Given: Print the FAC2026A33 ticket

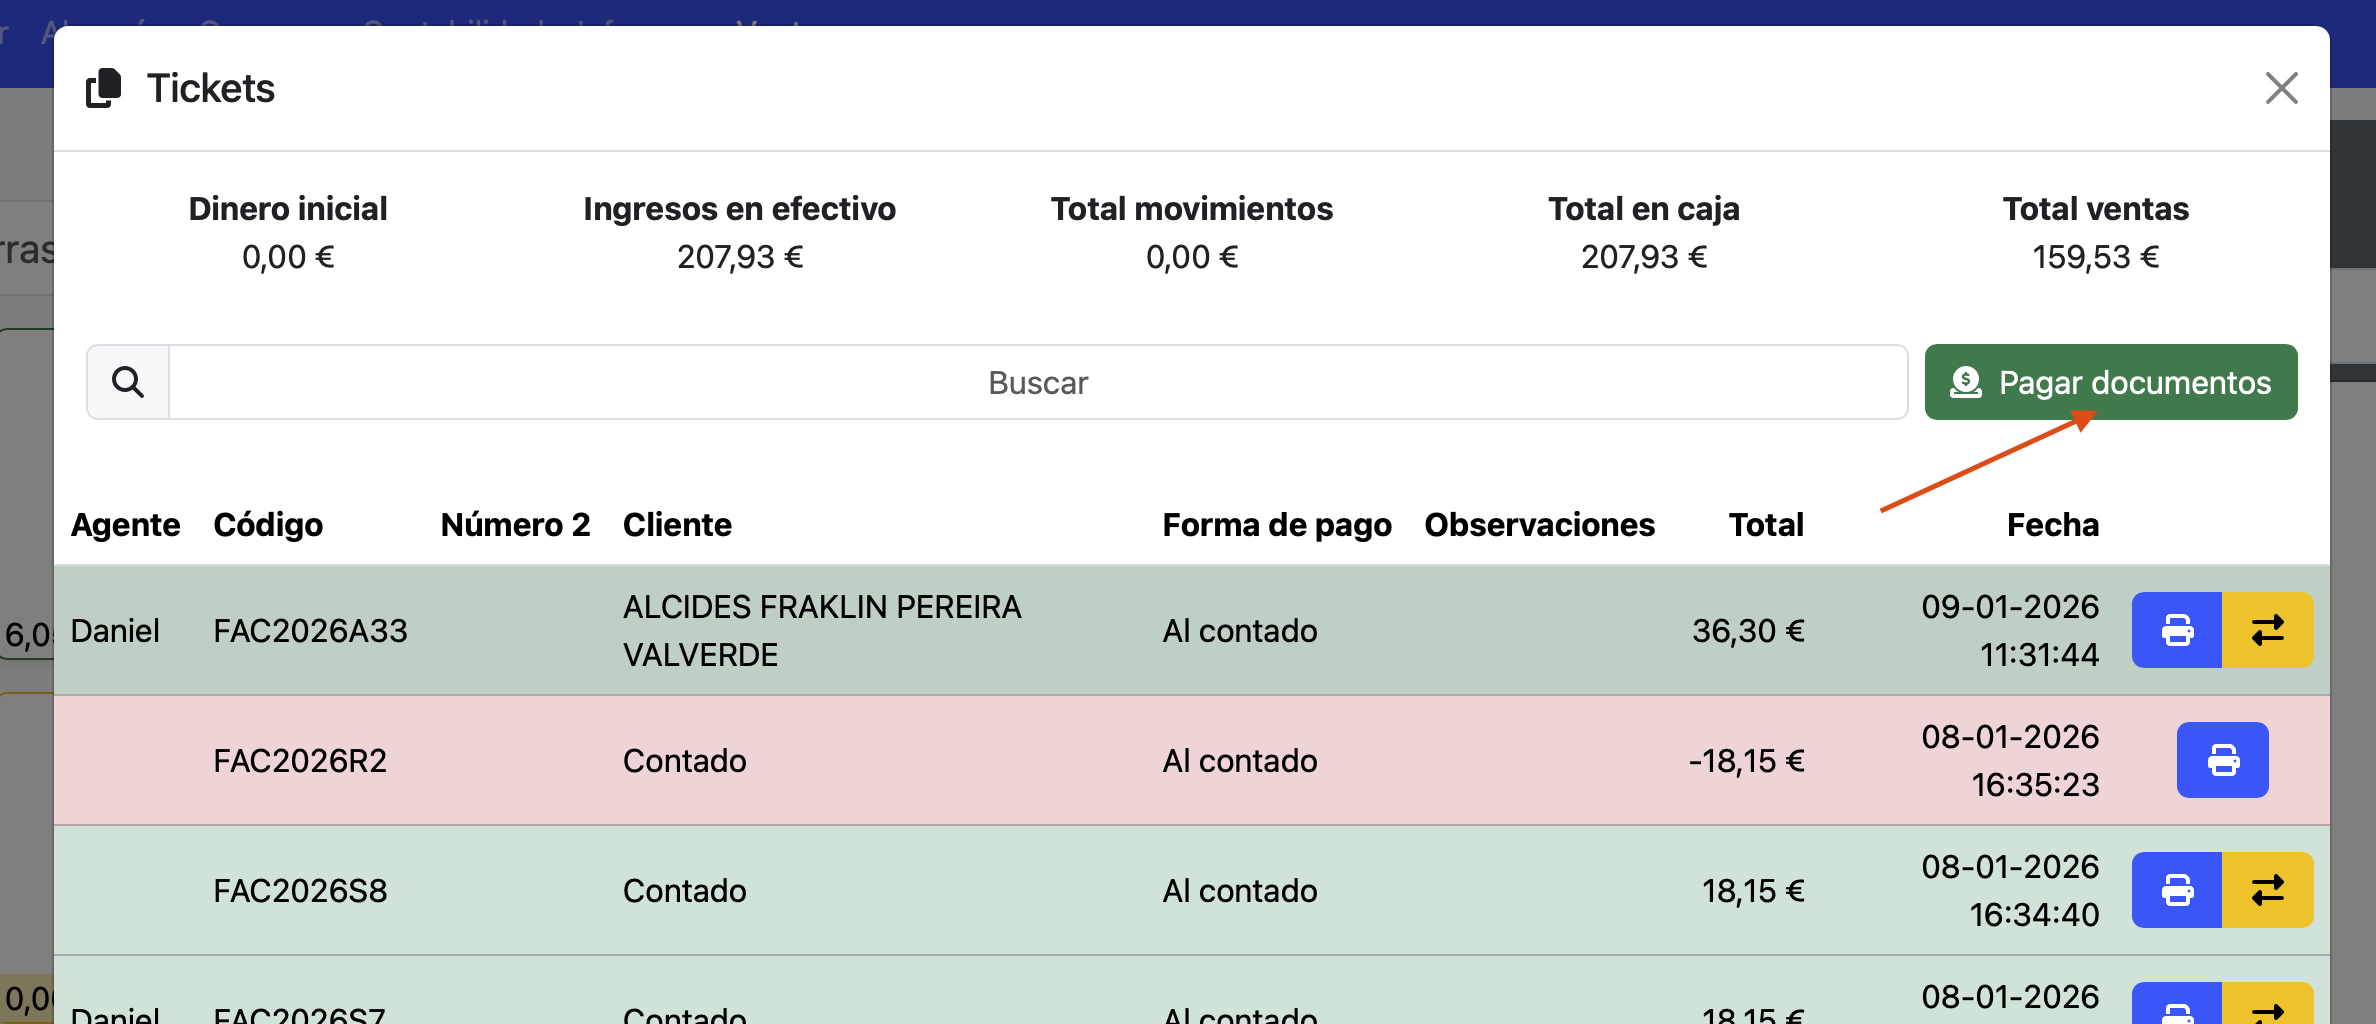Looking at the screenshot, I should (x=2178, y=630).
